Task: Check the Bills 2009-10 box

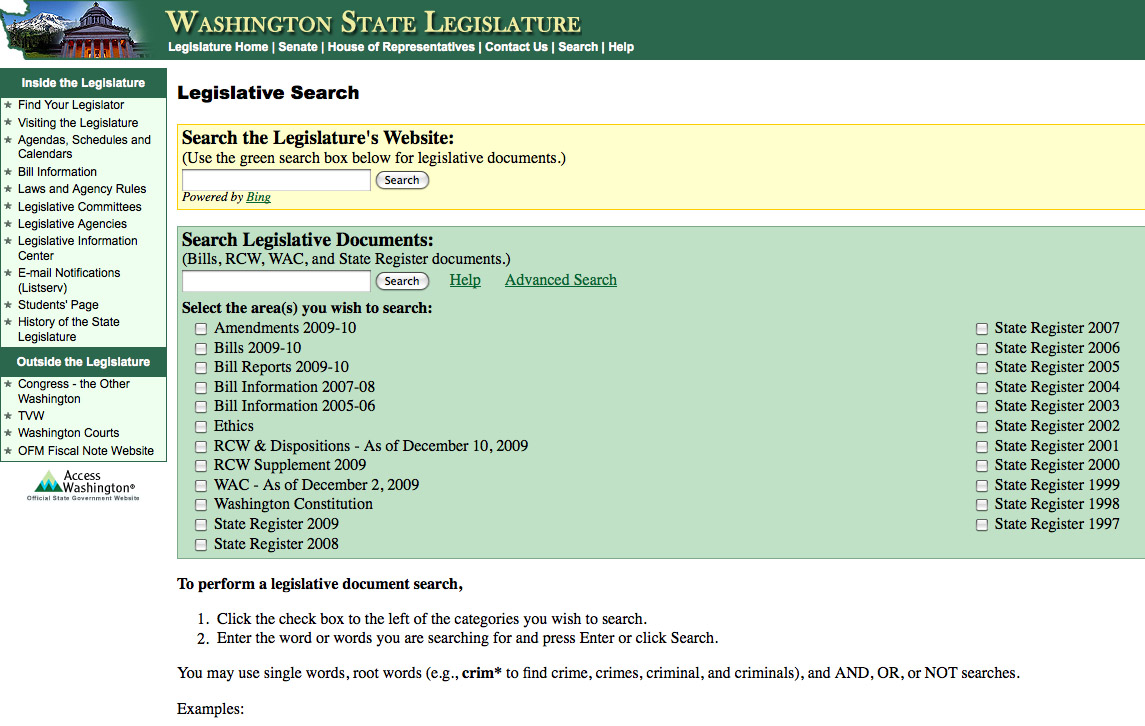Action: pos(201,348)
